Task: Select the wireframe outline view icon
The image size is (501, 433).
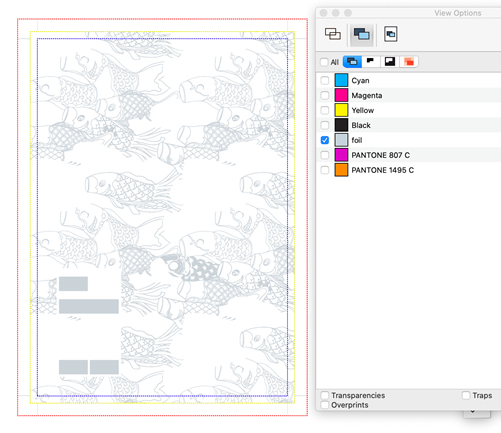Action: point(333,34)
